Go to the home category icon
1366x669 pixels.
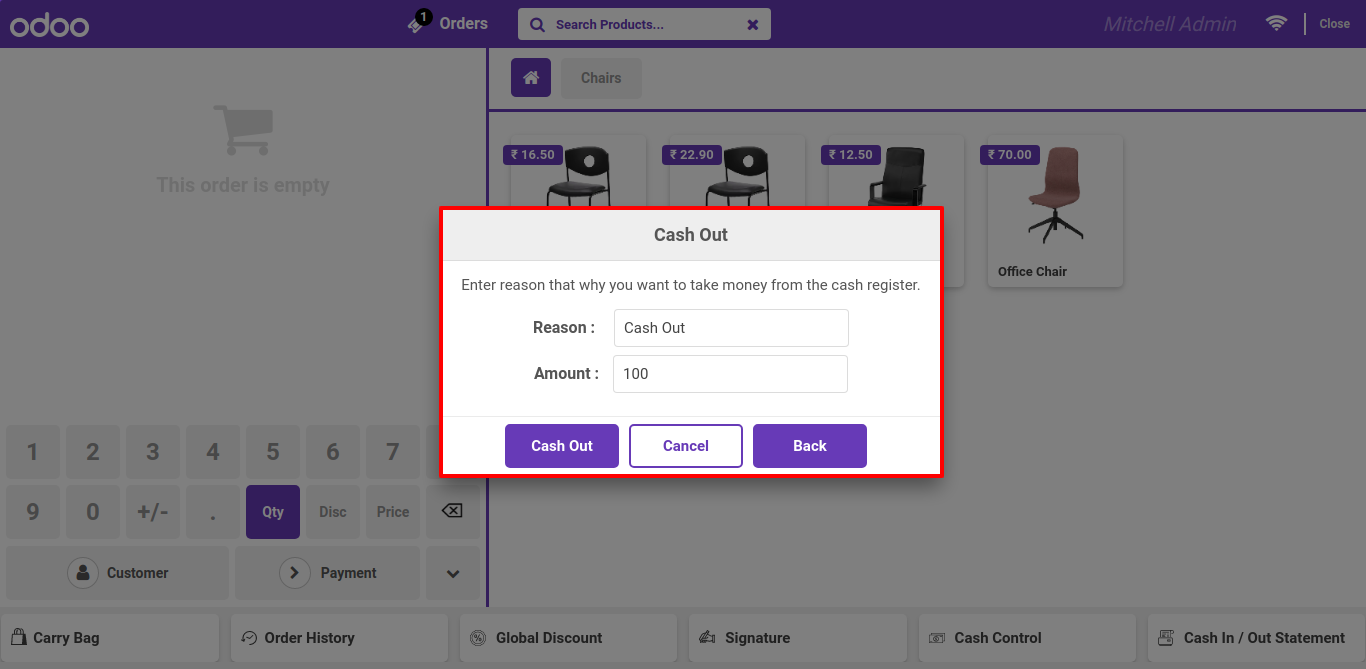[x=531, y=78]
